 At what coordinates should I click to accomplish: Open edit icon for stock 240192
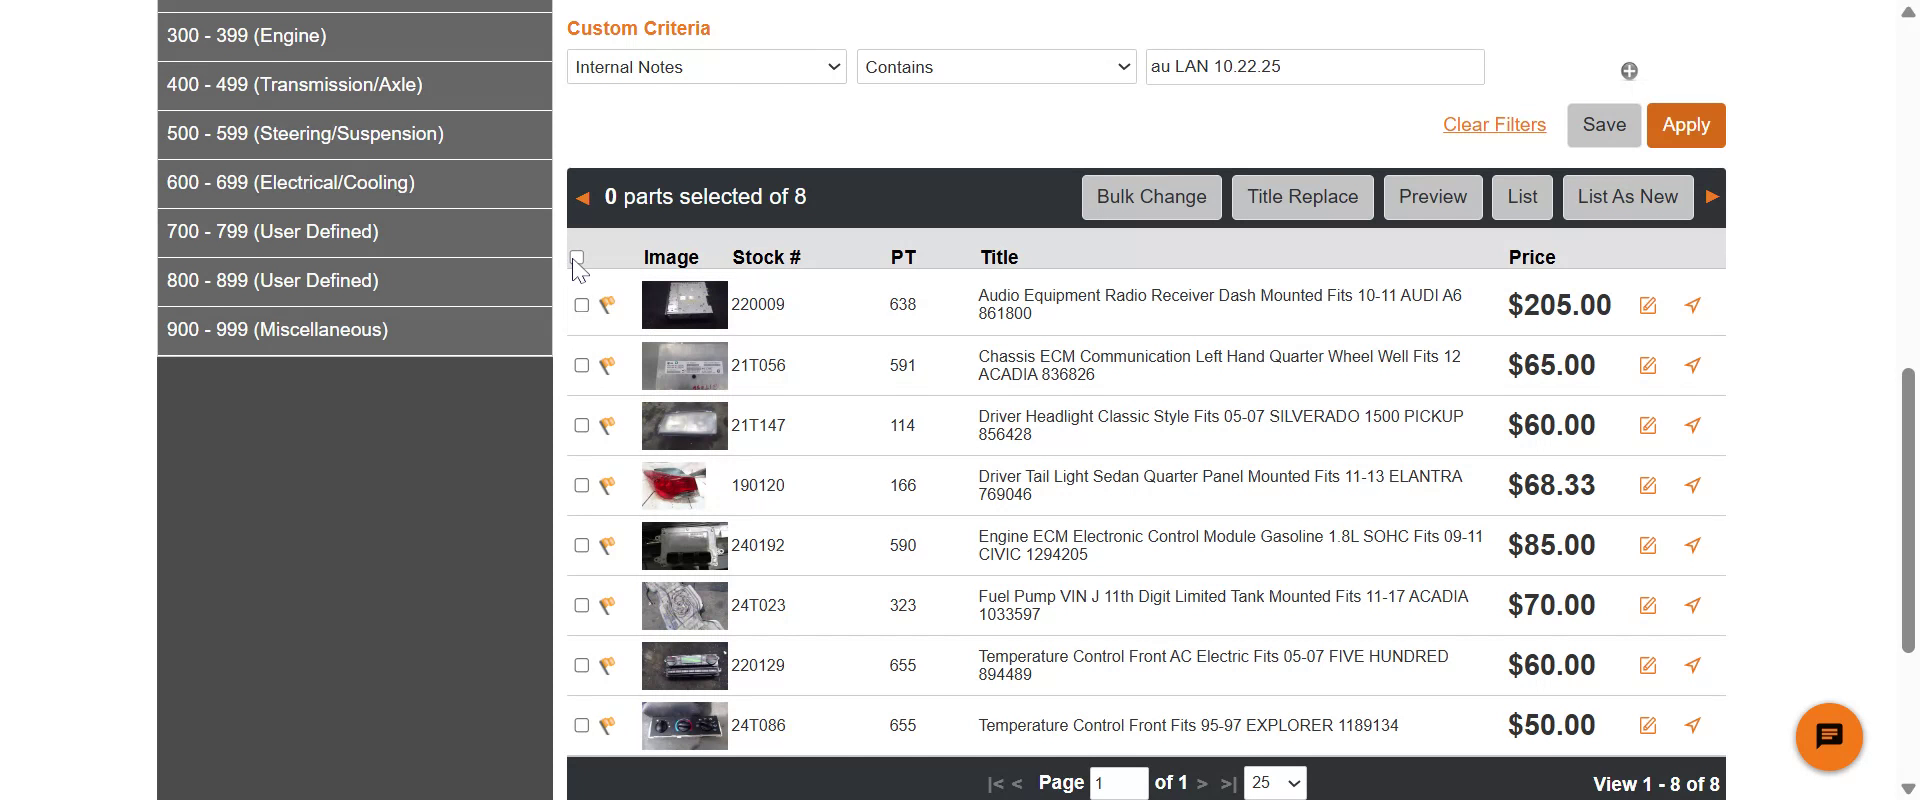point(1648,546)
